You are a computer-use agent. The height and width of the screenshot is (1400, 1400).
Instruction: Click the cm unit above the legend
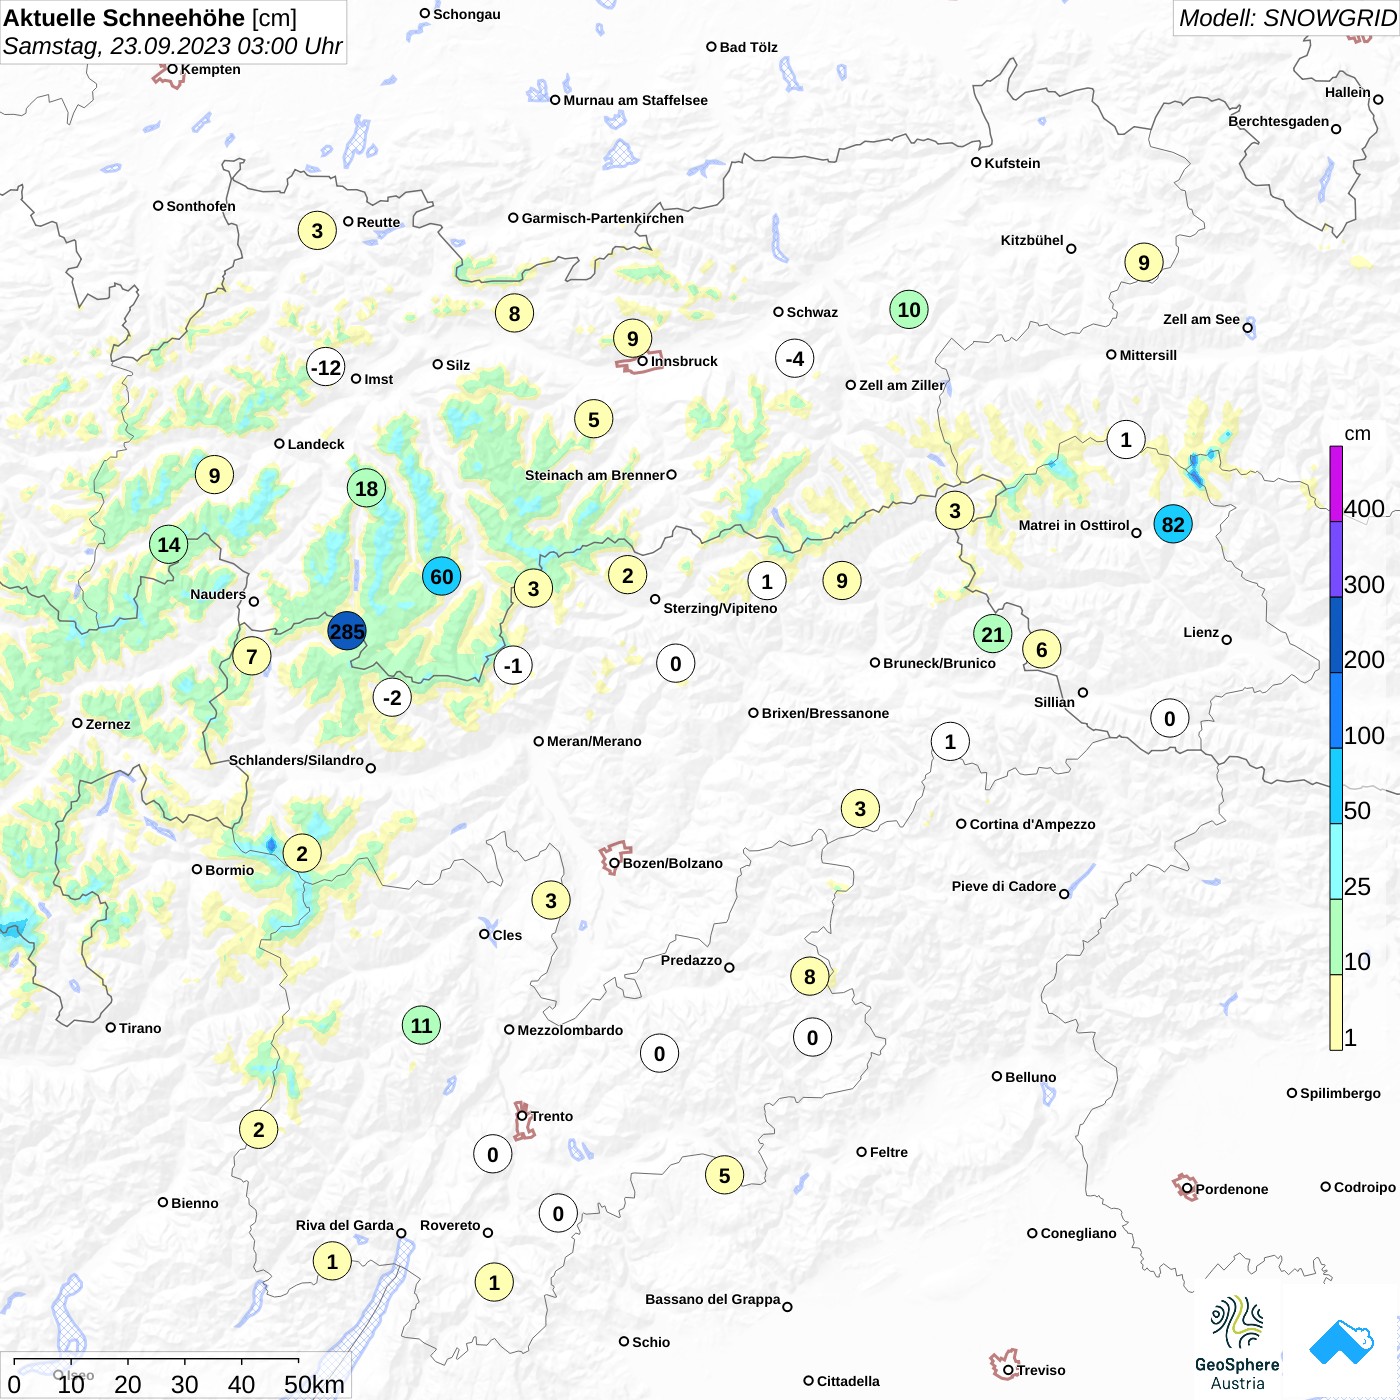[x=1357, y=433]
